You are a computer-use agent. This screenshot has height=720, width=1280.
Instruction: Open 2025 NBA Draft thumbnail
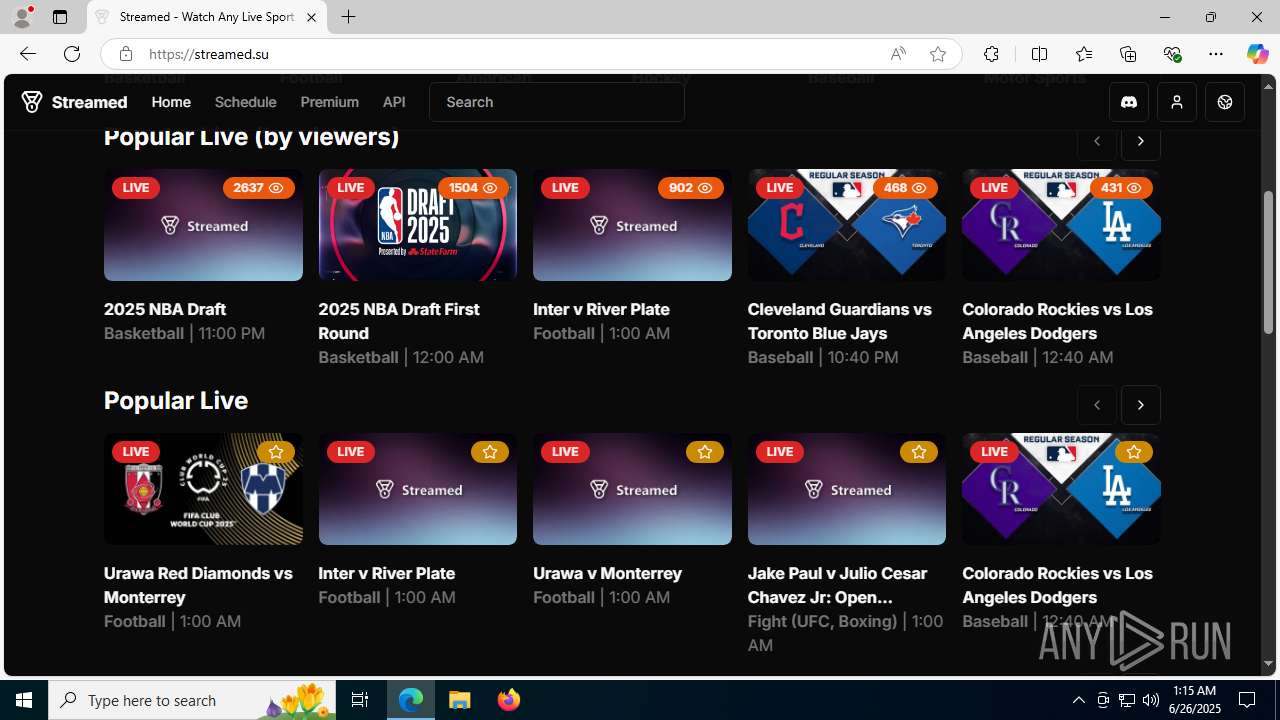click(203, 225)
